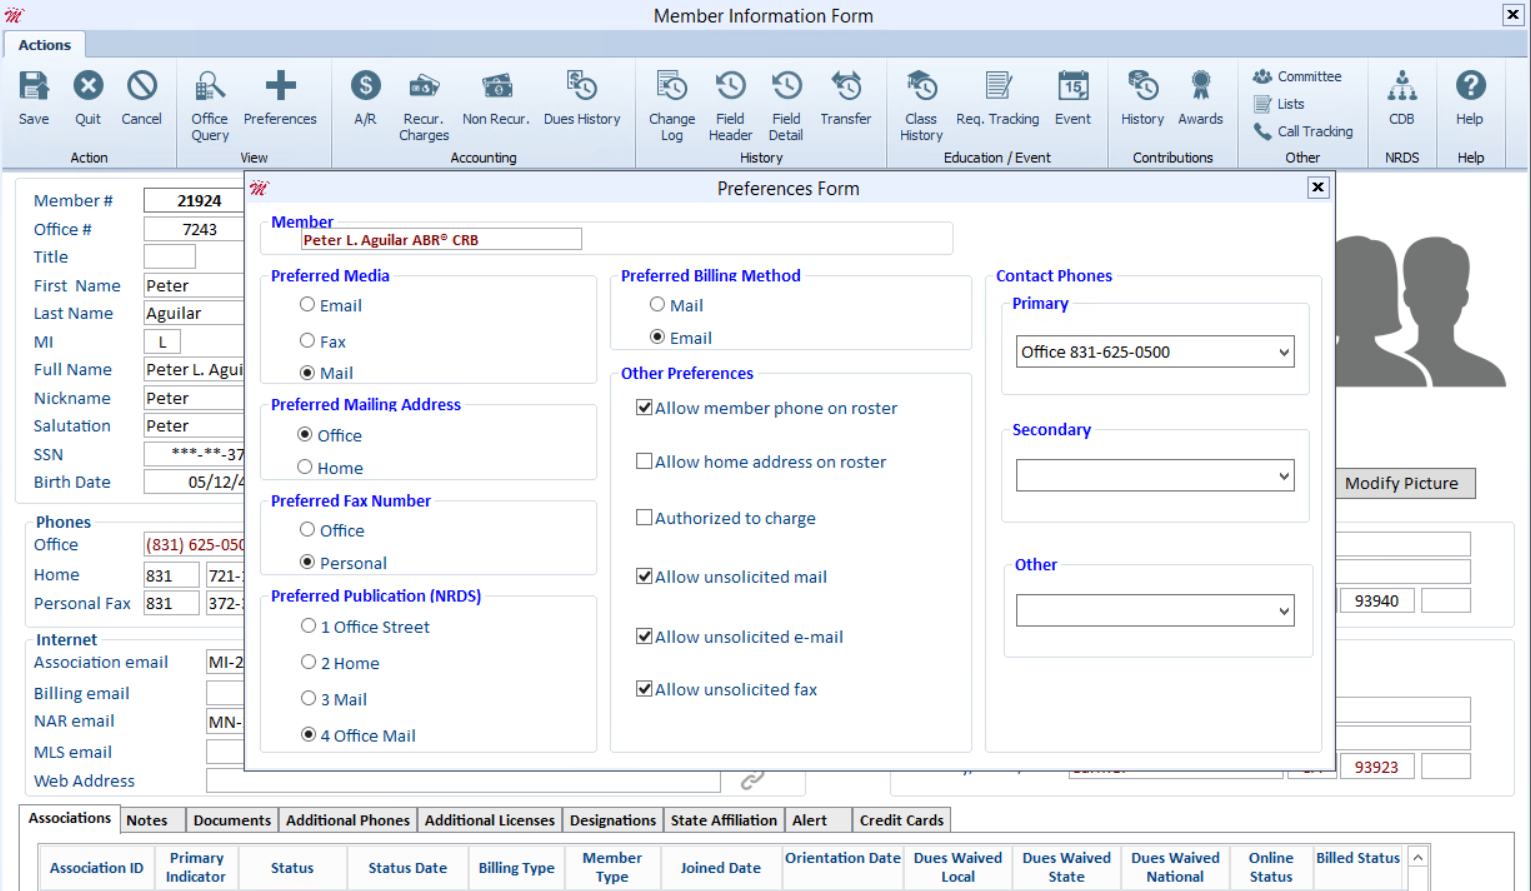Viewport: 1531px width, 891px height.
Task: Switch to the State Affiliation tab
Action: click(724, 820)
